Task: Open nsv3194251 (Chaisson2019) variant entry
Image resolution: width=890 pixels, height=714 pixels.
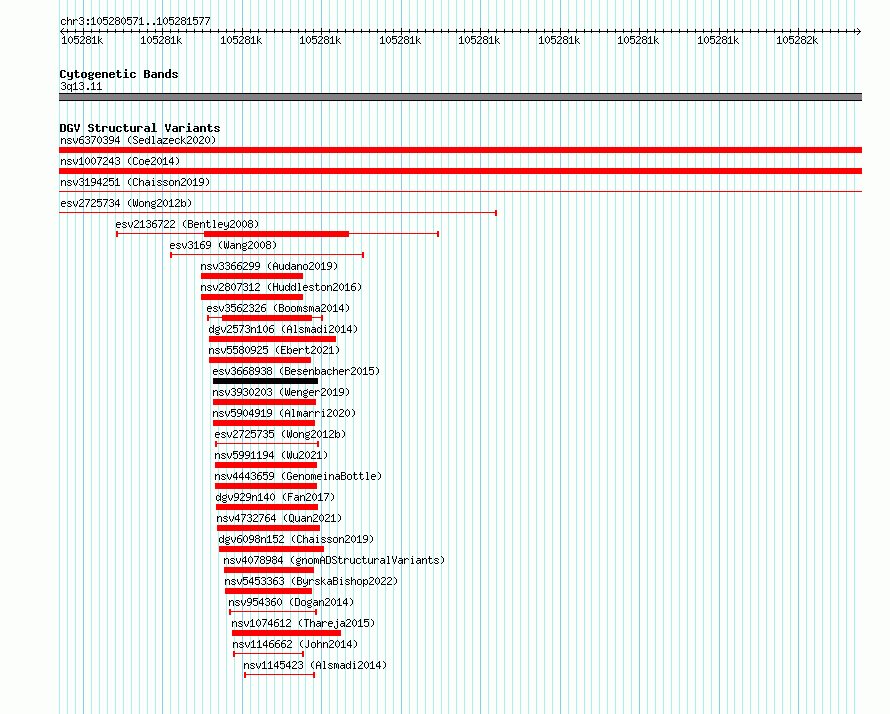Action: click(x=135, y=182)
